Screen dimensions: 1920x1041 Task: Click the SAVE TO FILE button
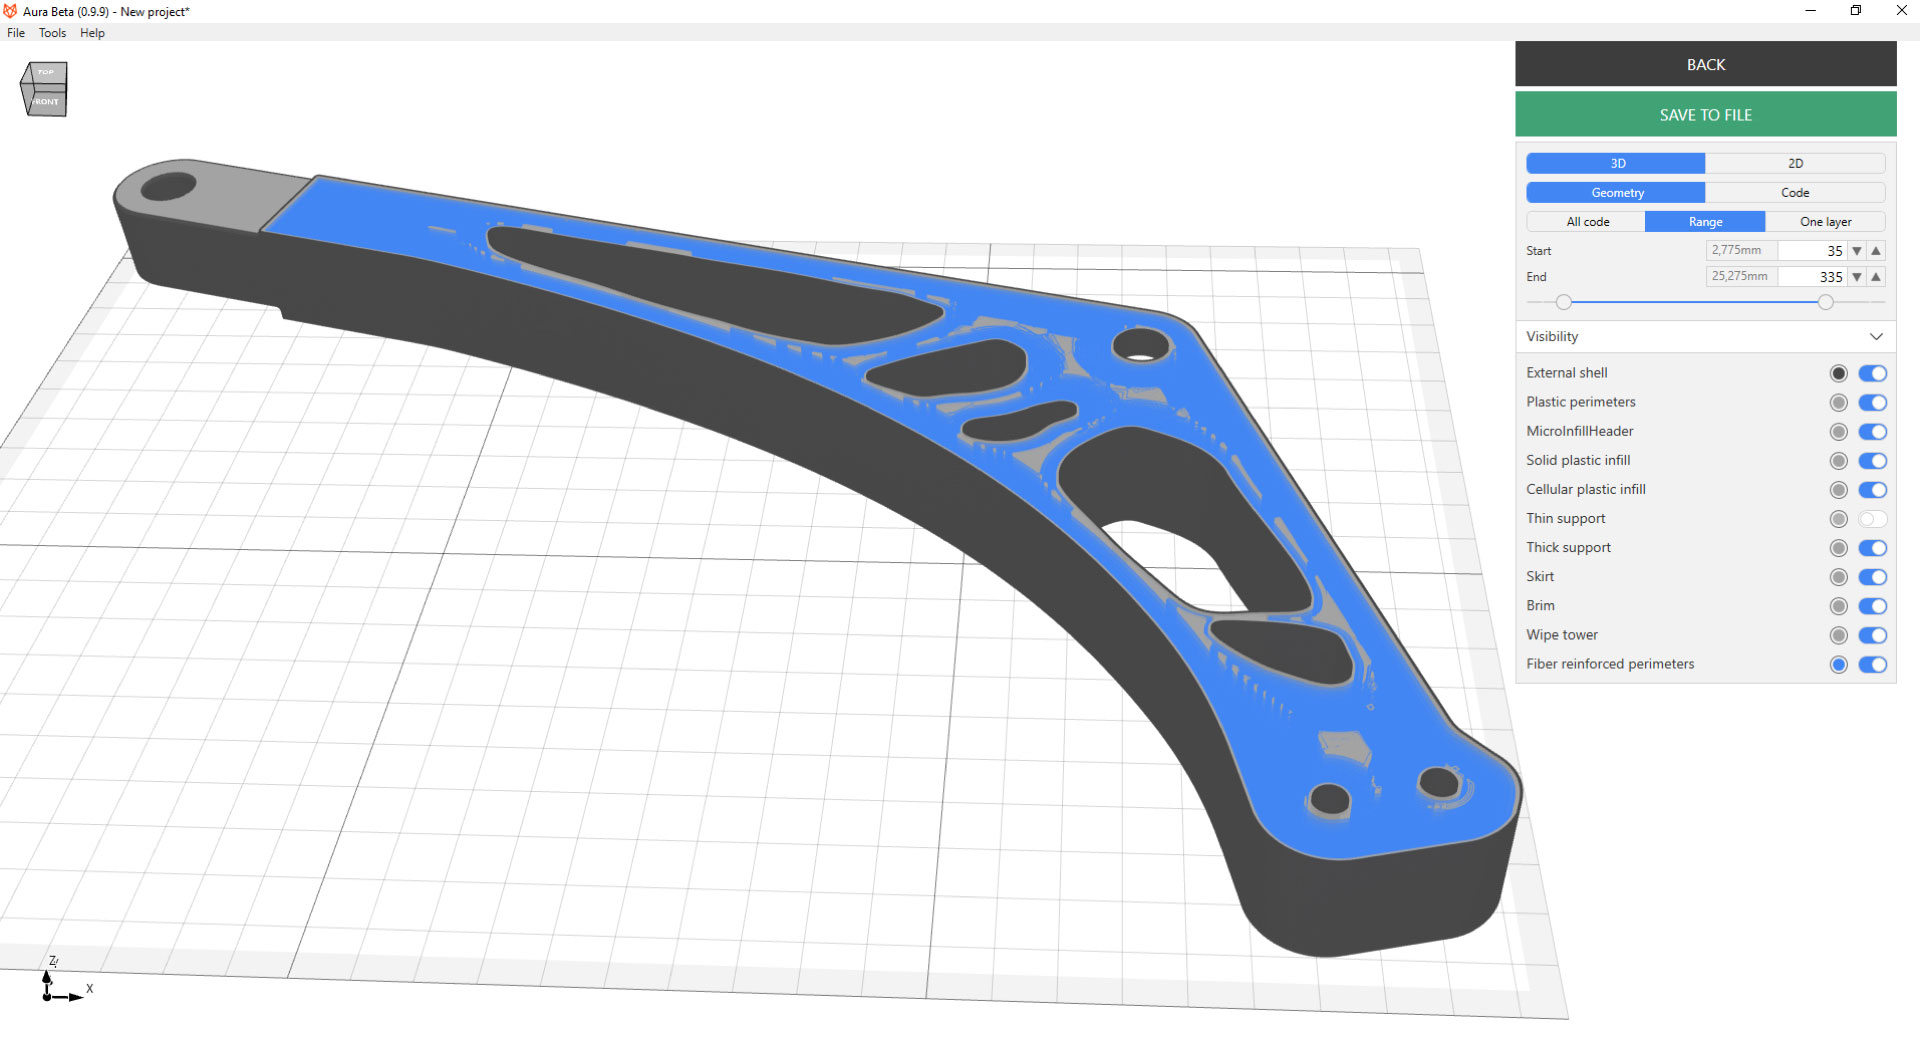coord(1705,114)
